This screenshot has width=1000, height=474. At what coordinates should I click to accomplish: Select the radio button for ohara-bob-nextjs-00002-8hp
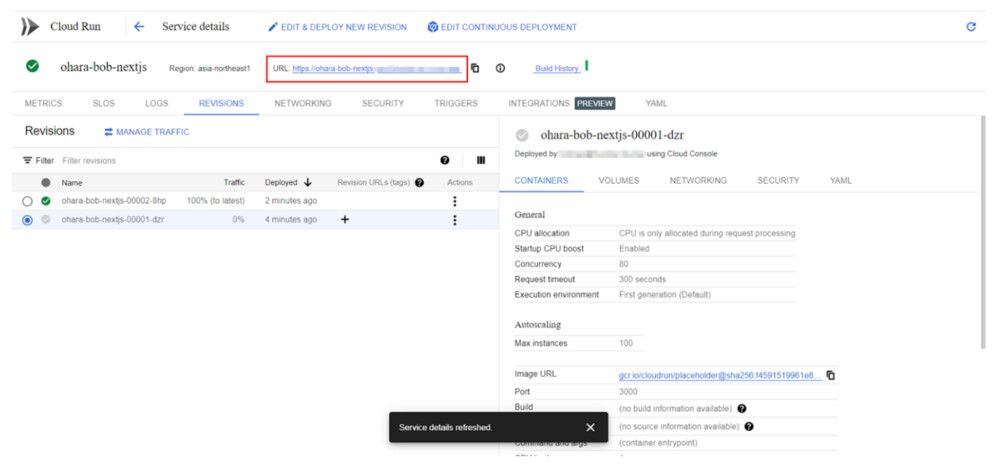[27, 201]
